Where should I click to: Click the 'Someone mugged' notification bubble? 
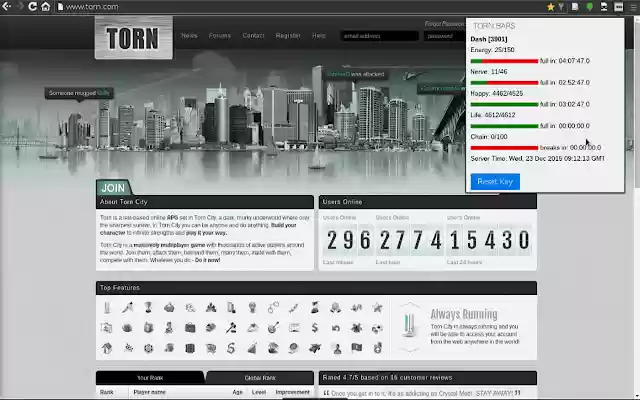coord(79,93)
